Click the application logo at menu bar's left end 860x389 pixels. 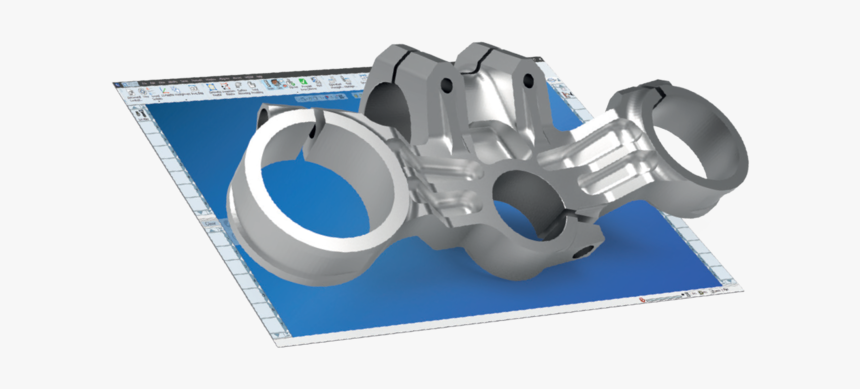[117, 84]
